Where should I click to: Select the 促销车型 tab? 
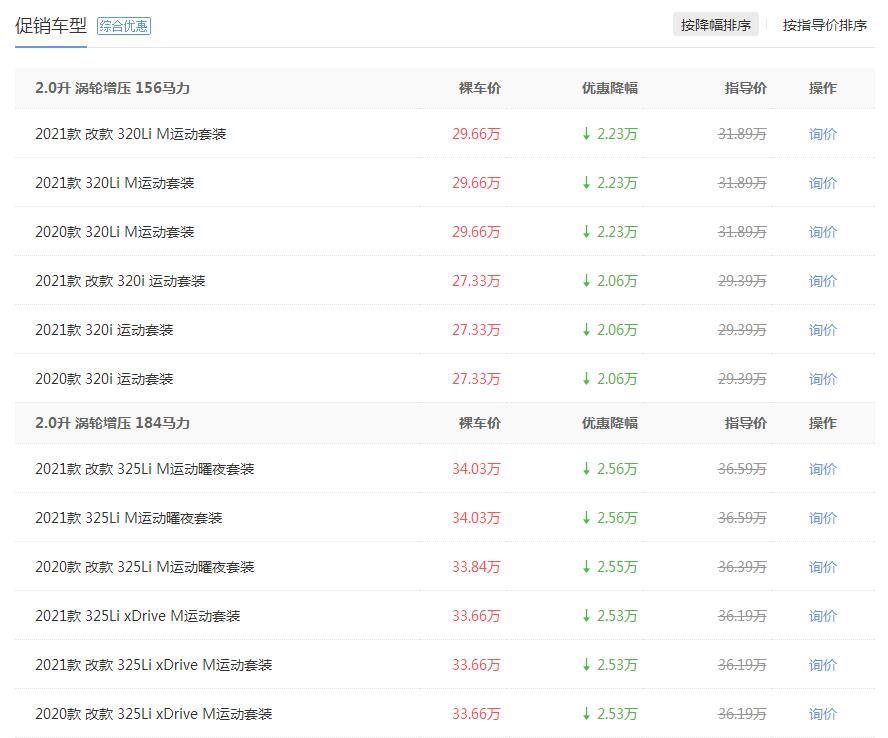point(50,26)
